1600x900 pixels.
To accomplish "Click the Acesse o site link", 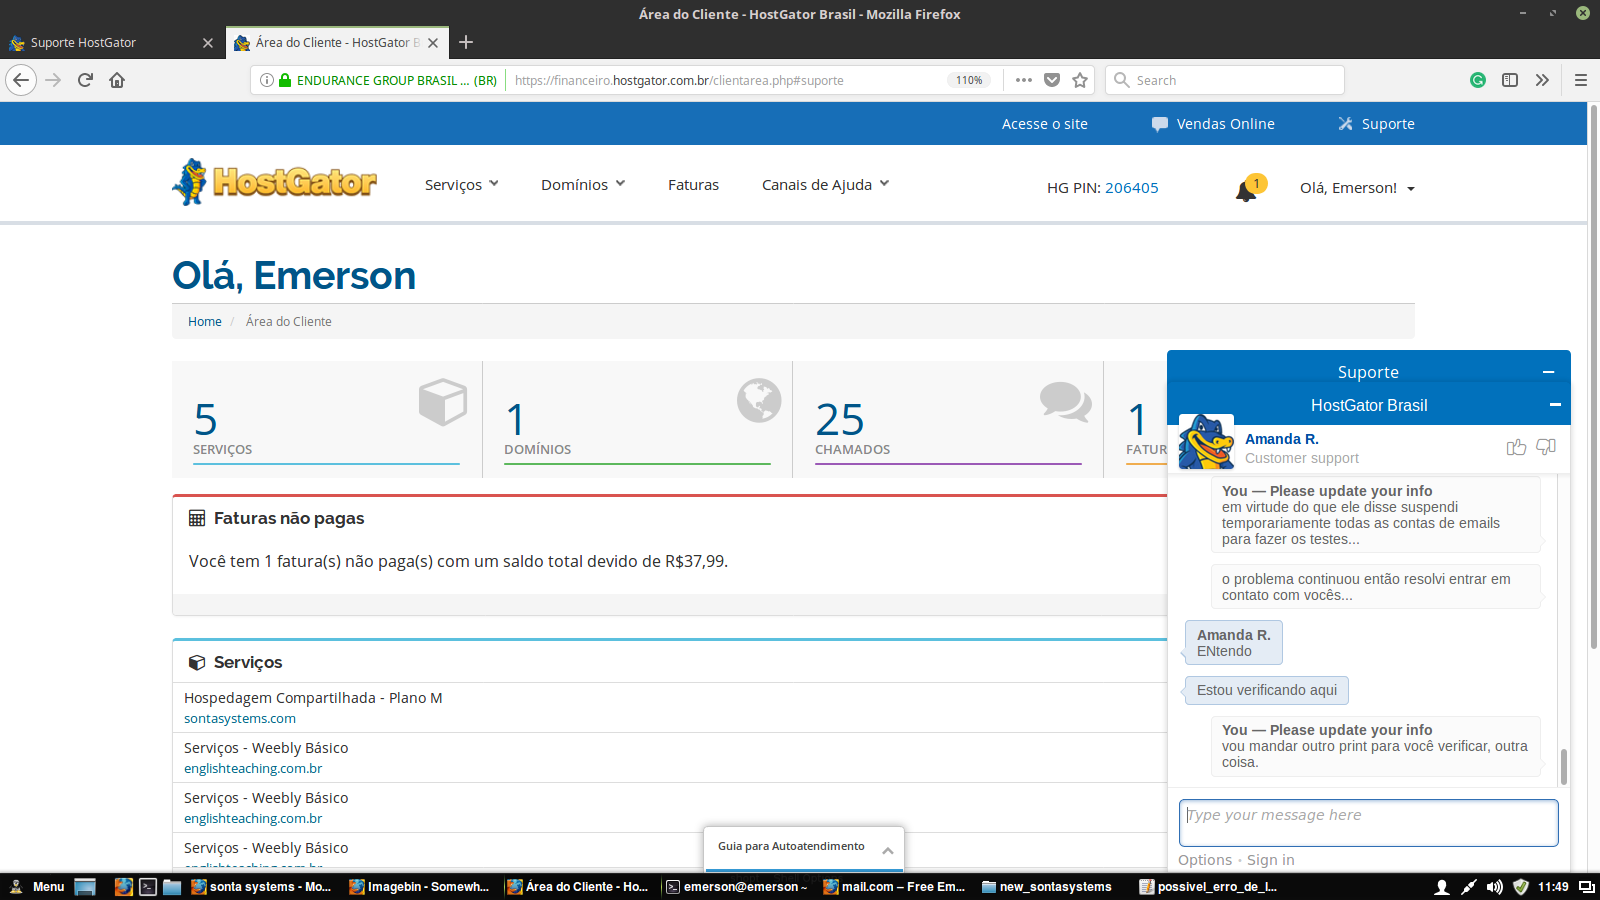I will click(1045, 124).
